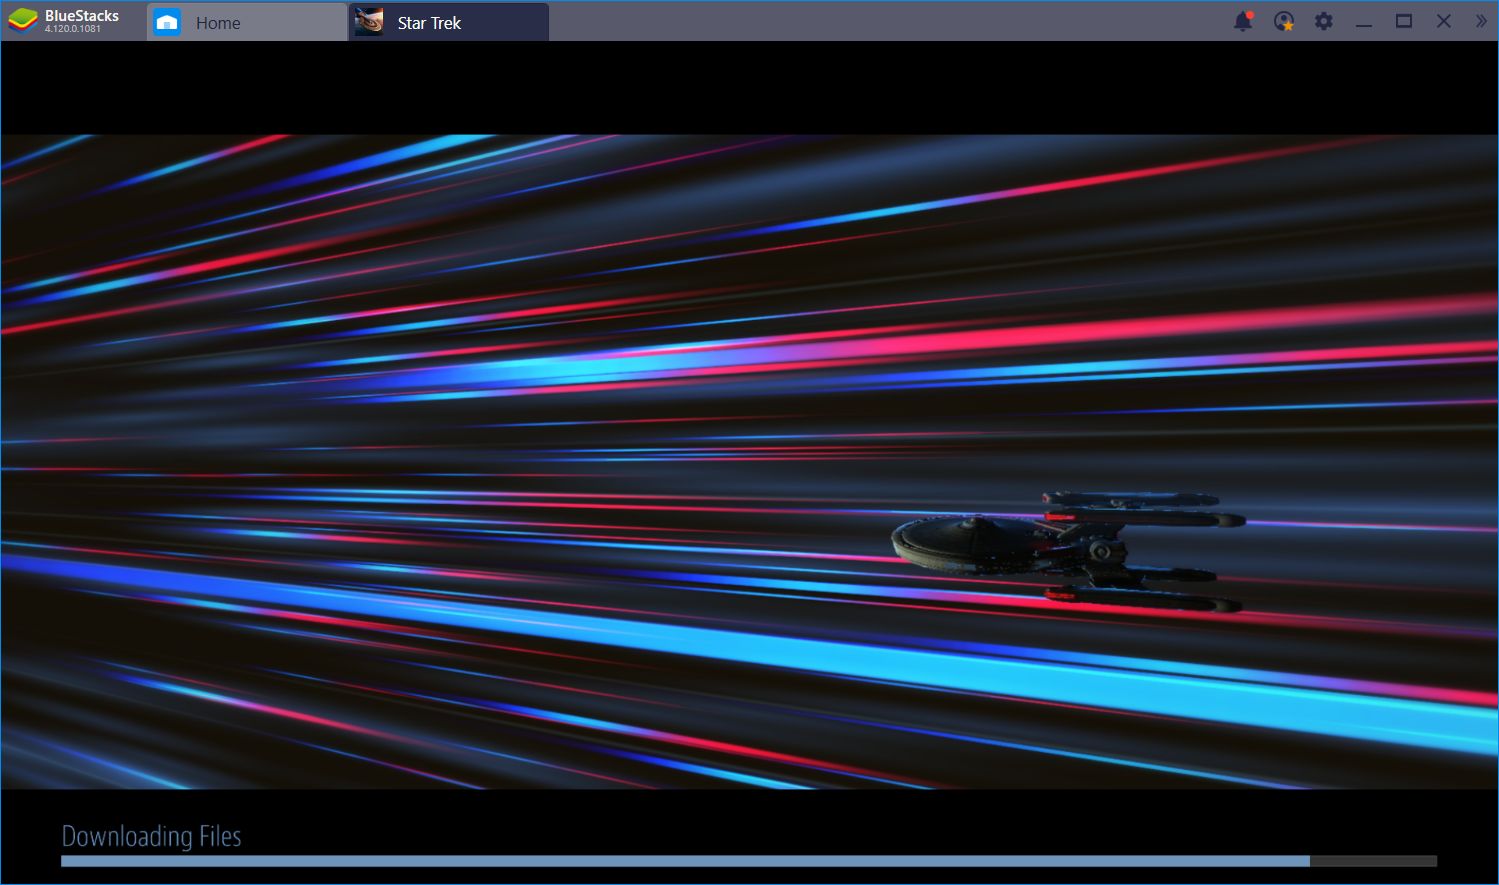Open the account profile icon
The width and height of the screenshot is (1499, 885).
click(x=1284, y=21)
